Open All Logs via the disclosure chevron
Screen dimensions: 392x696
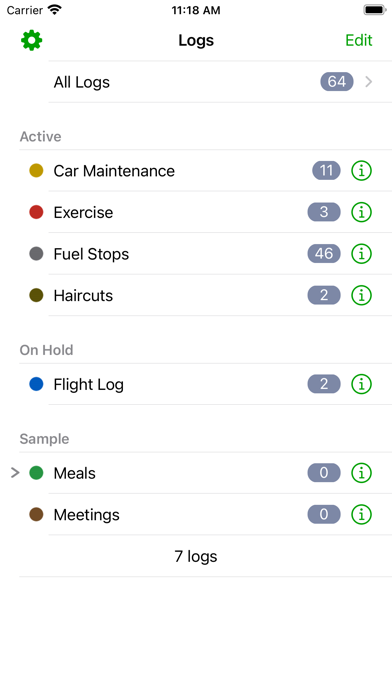(x=368, y=82)
